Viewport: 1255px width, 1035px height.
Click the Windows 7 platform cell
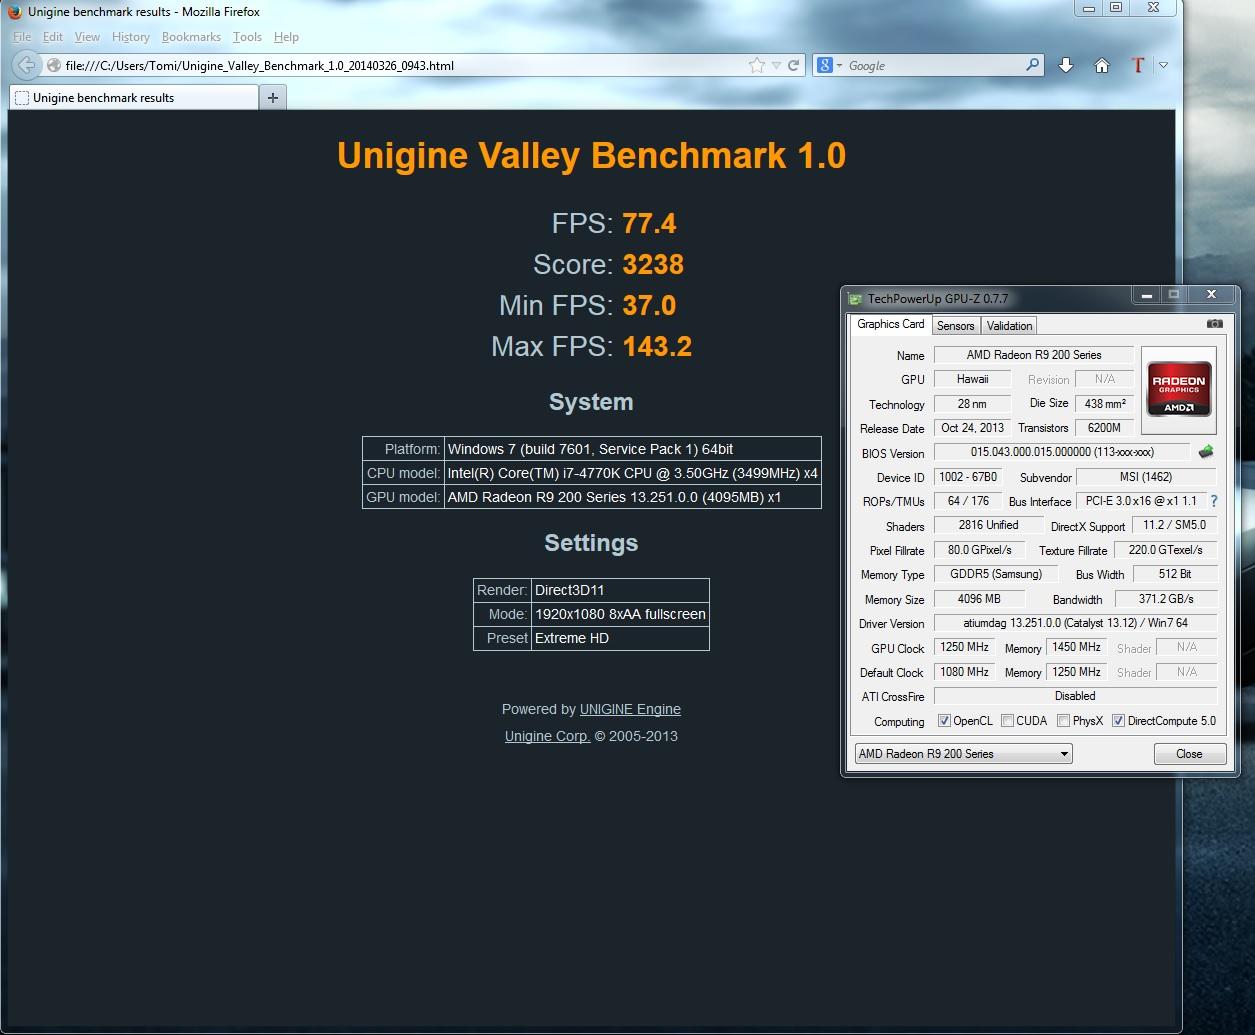(x=633, y=449)
